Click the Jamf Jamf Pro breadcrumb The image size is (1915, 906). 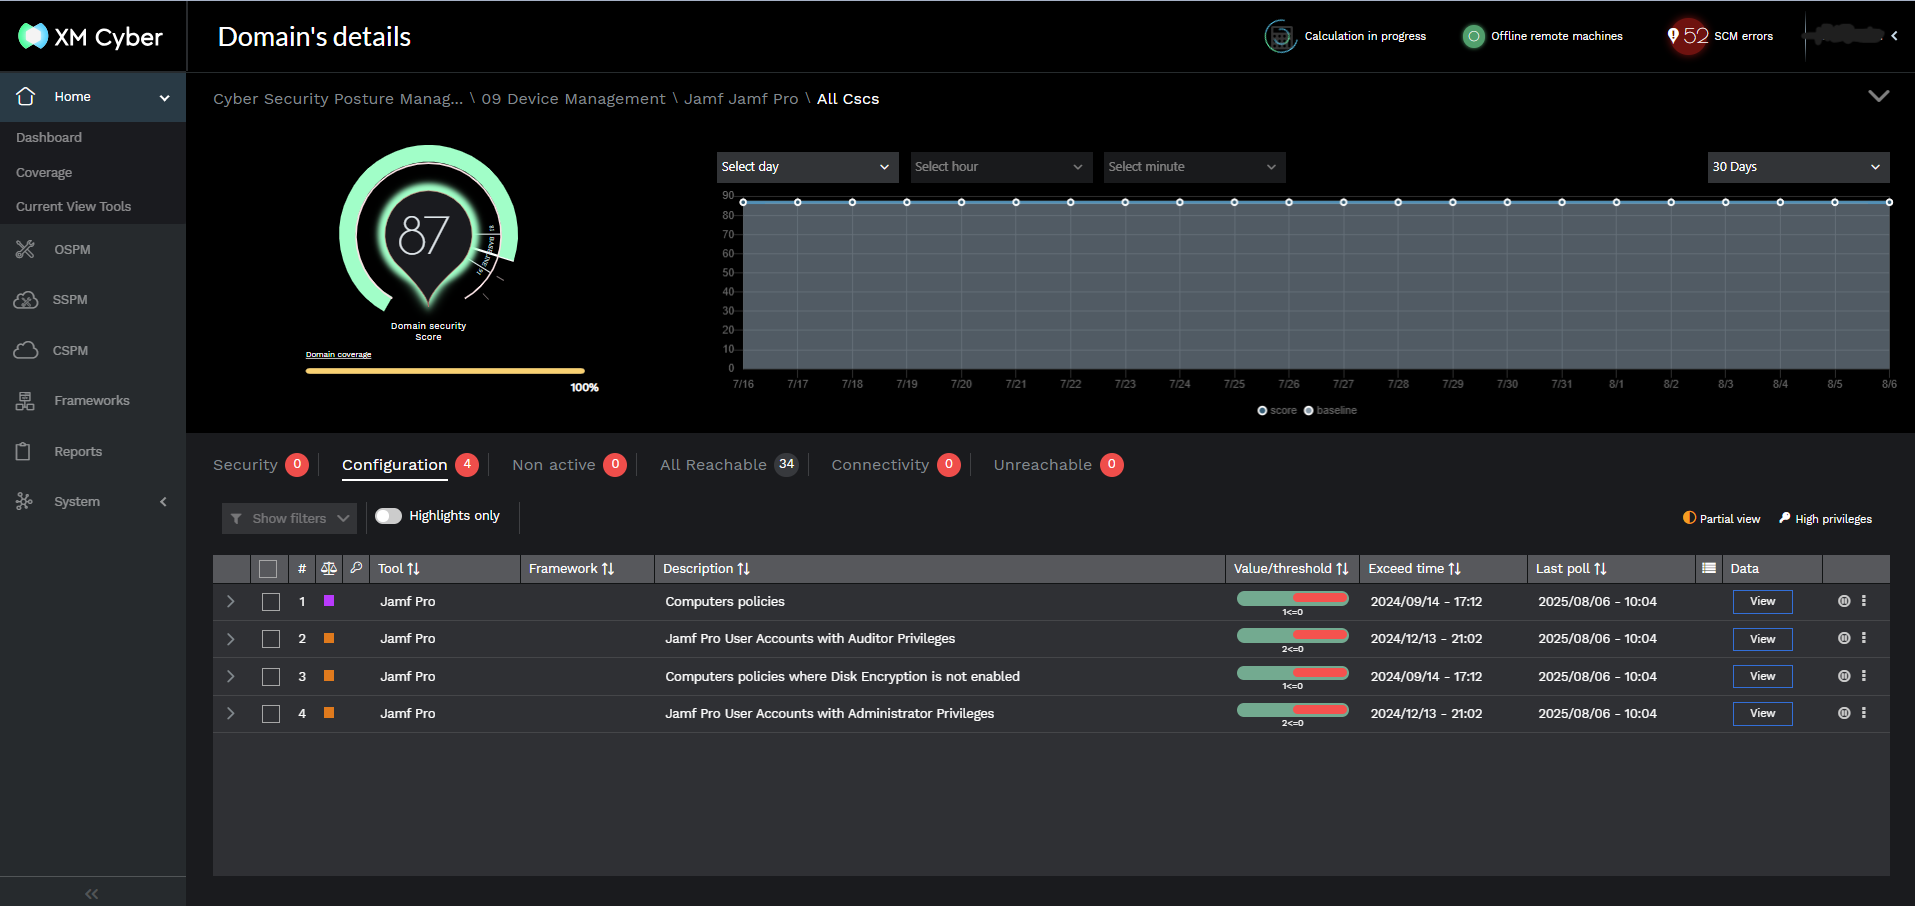[741, 99]
